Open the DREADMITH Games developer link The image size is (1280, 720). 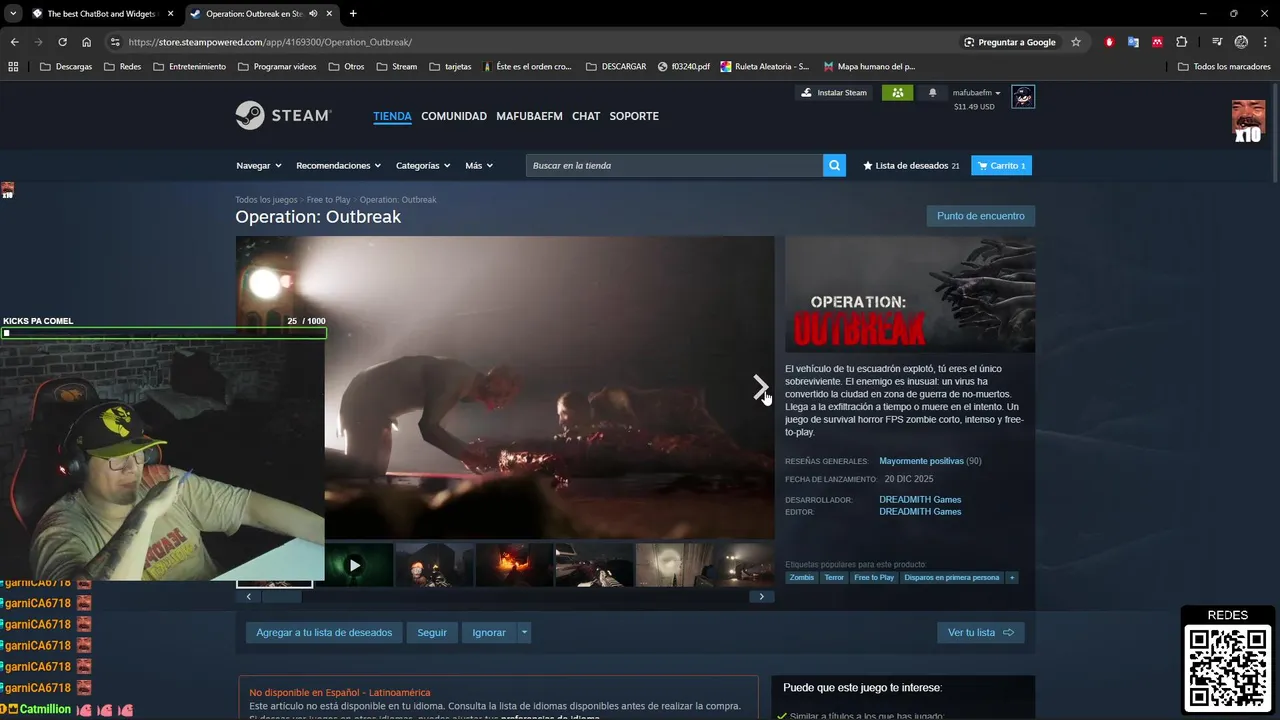coord(920,499)
